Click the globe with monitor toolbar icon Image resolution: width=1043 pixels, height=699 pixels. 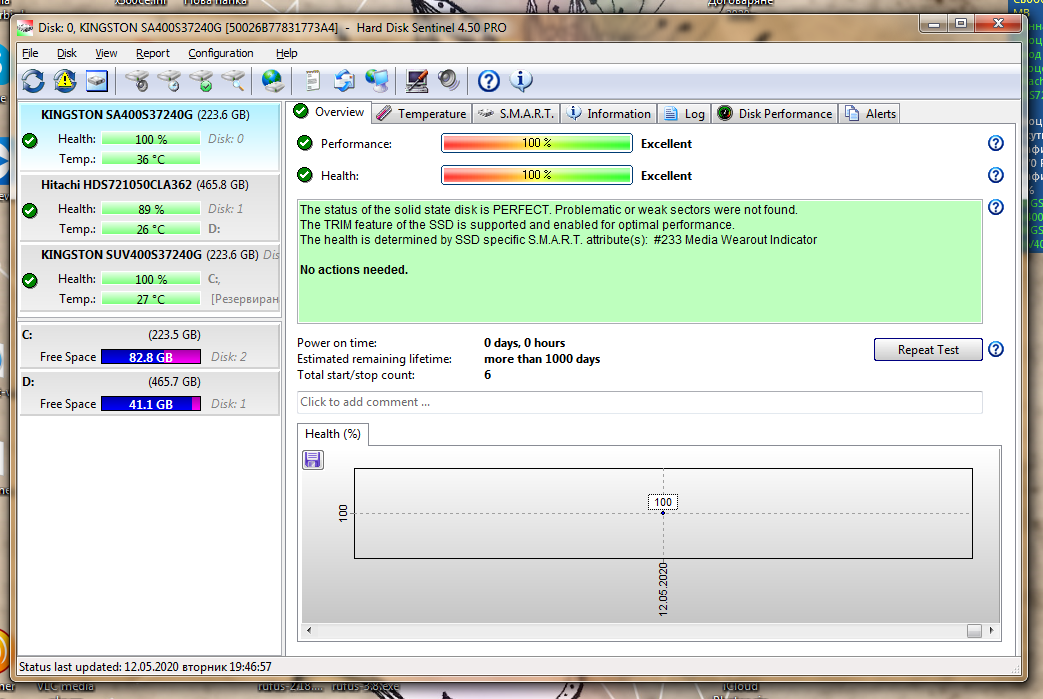pyautogui.click(x=377, y=81)
